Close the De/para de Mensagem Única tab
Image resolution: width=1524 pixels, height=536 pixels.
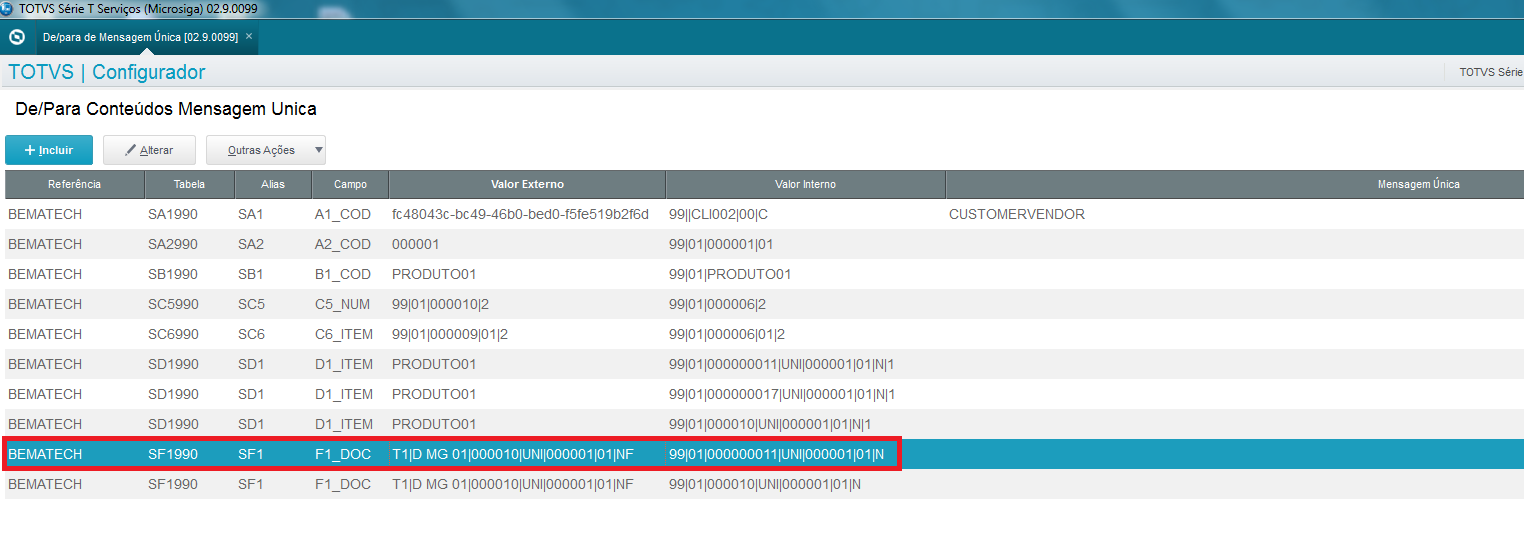(249, 36)
